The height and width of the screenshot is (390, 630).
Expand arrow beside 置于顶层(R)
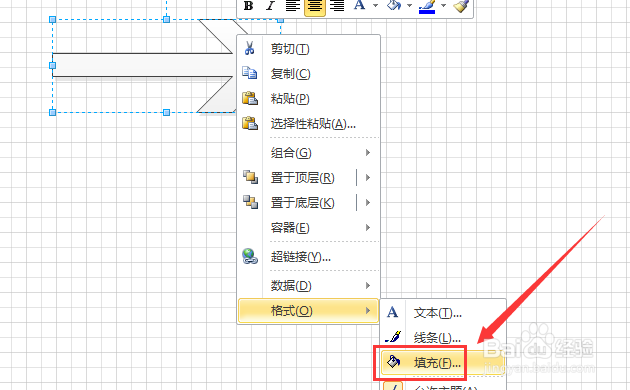368,178
